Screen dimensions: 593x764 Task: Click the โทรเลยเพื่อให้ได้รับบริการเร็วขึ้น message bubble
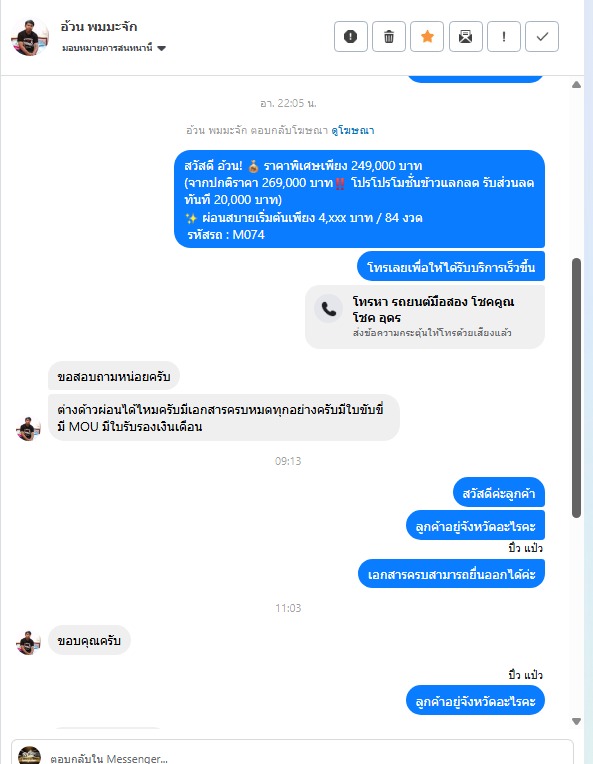coord(451,267)
